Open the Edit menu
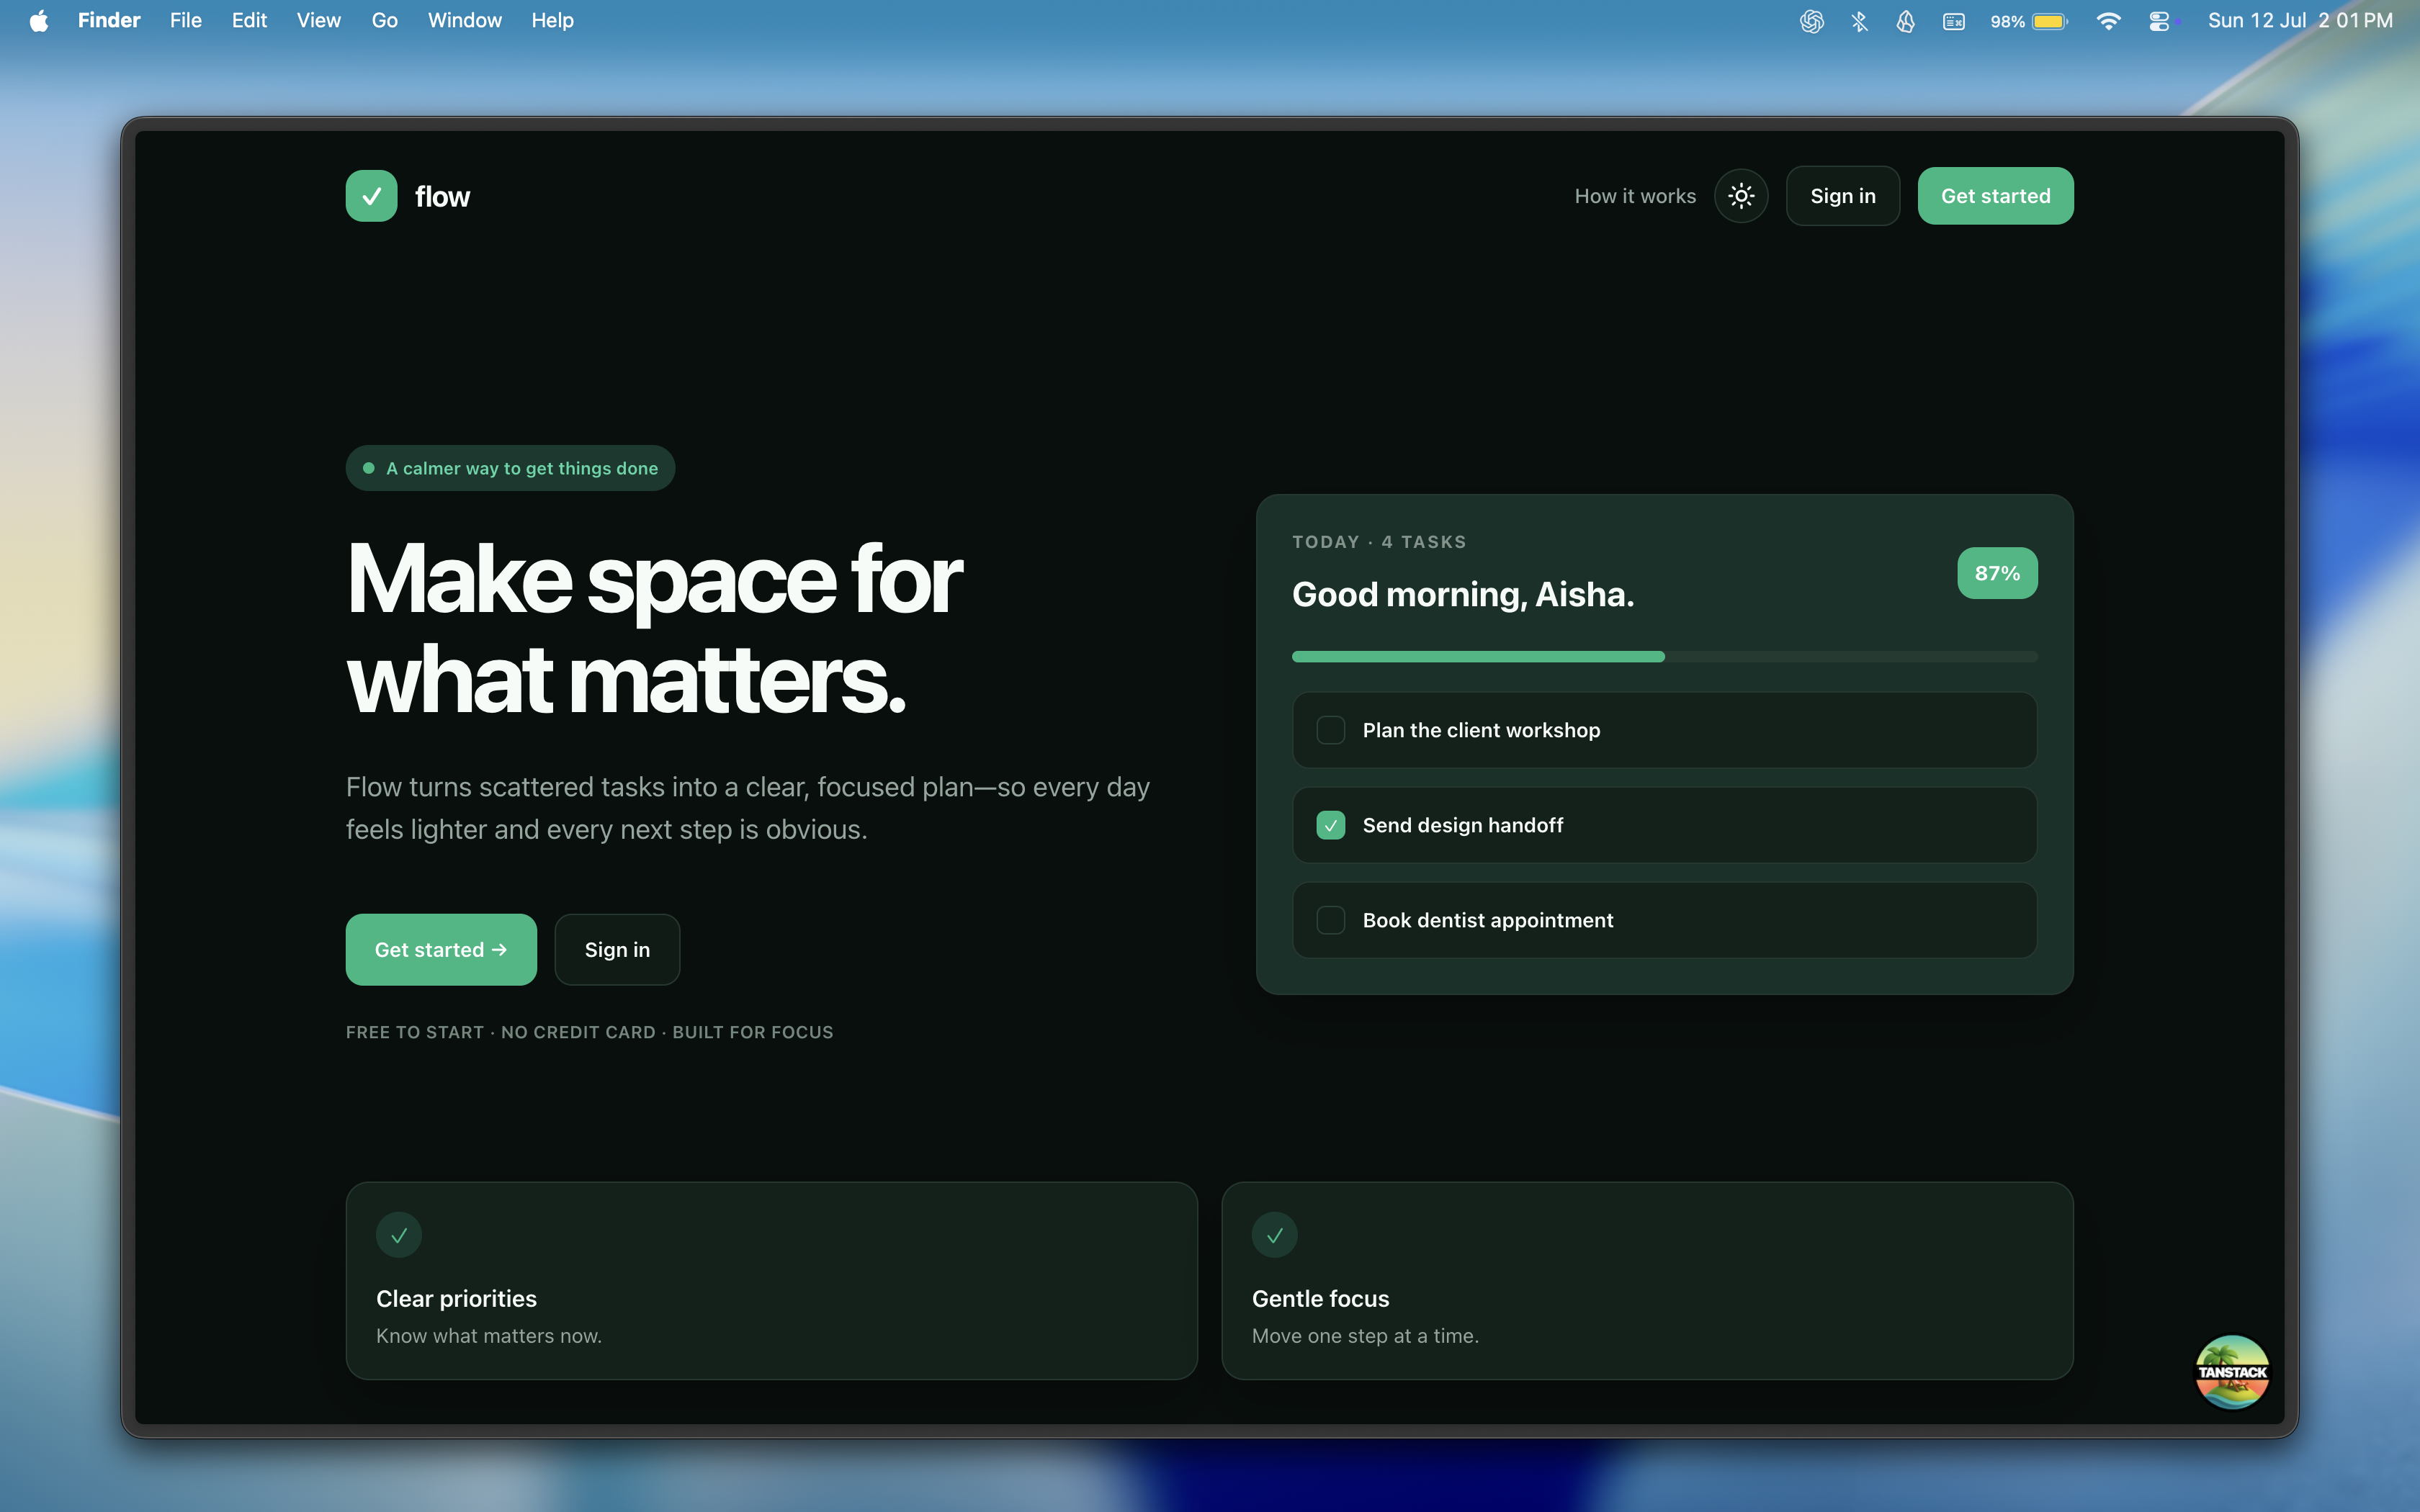Viewport: 2420px width, 1512px height. (249, 21)
